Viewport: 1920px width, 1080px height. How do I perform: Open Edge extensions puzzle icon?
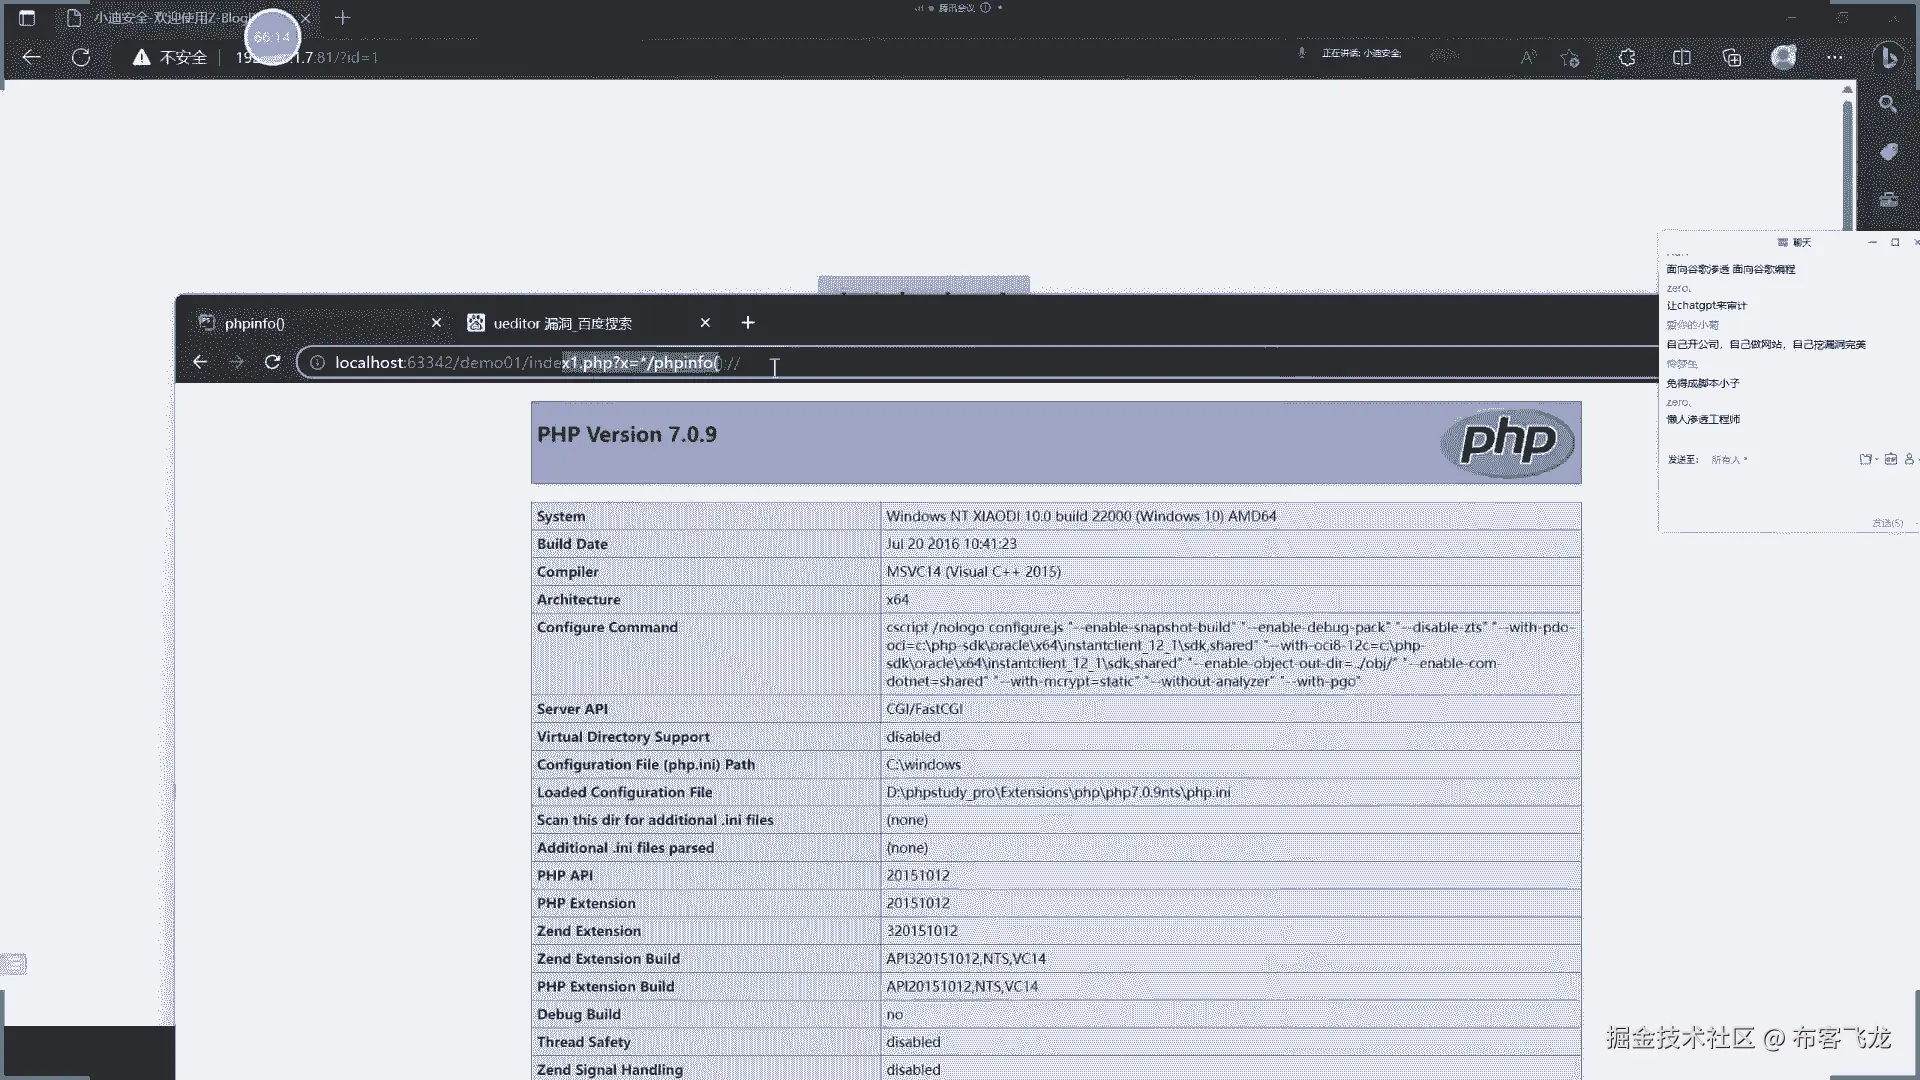(x=1627, y=57)
